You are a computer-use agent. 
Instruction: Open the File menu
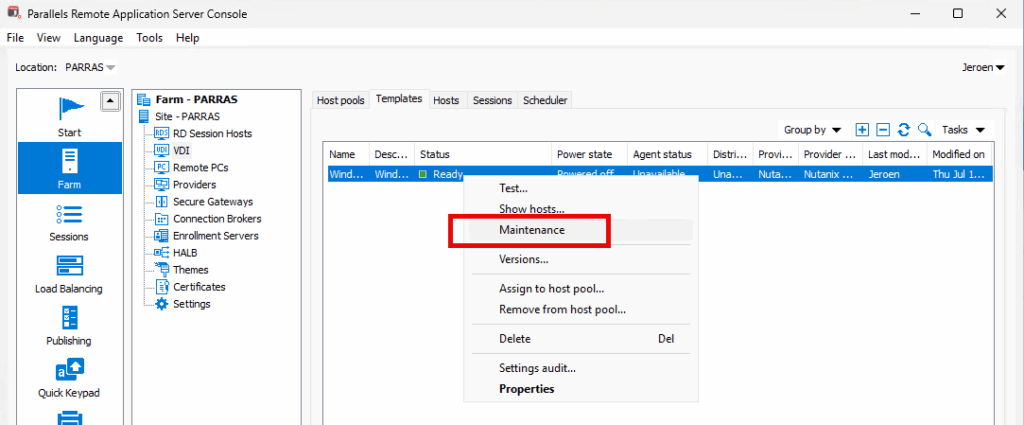[x=15, y=38]
